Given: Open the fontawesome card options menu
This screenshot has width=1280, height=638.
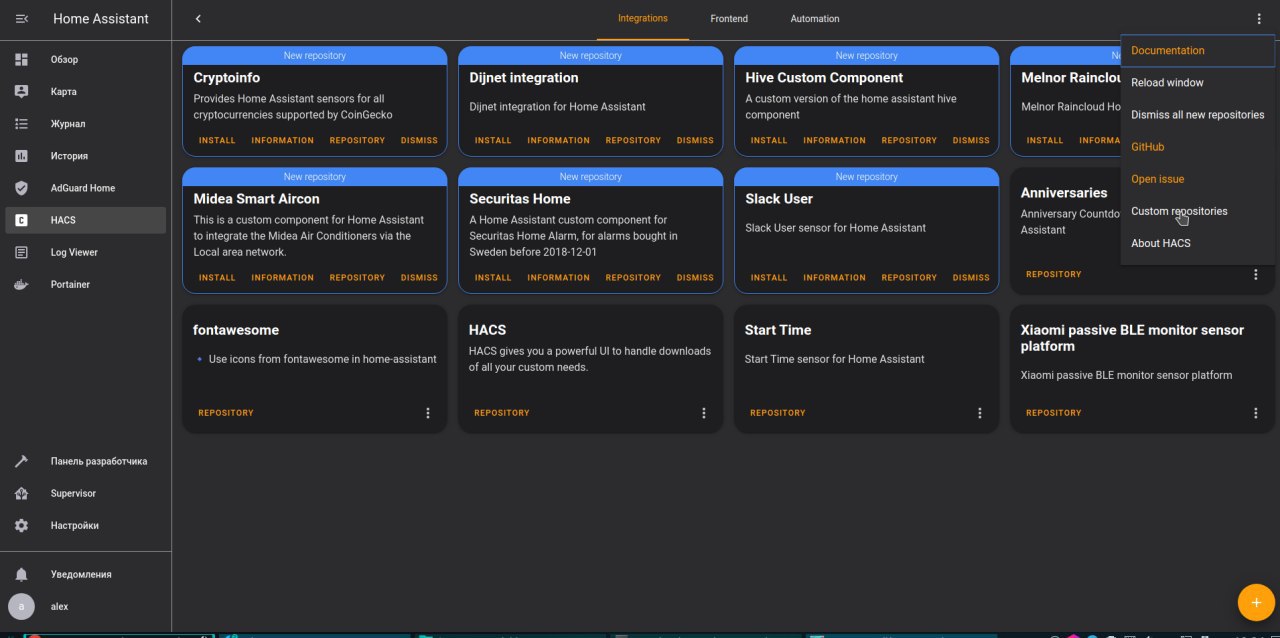Looking at the screenshot, I should (428, 413).
